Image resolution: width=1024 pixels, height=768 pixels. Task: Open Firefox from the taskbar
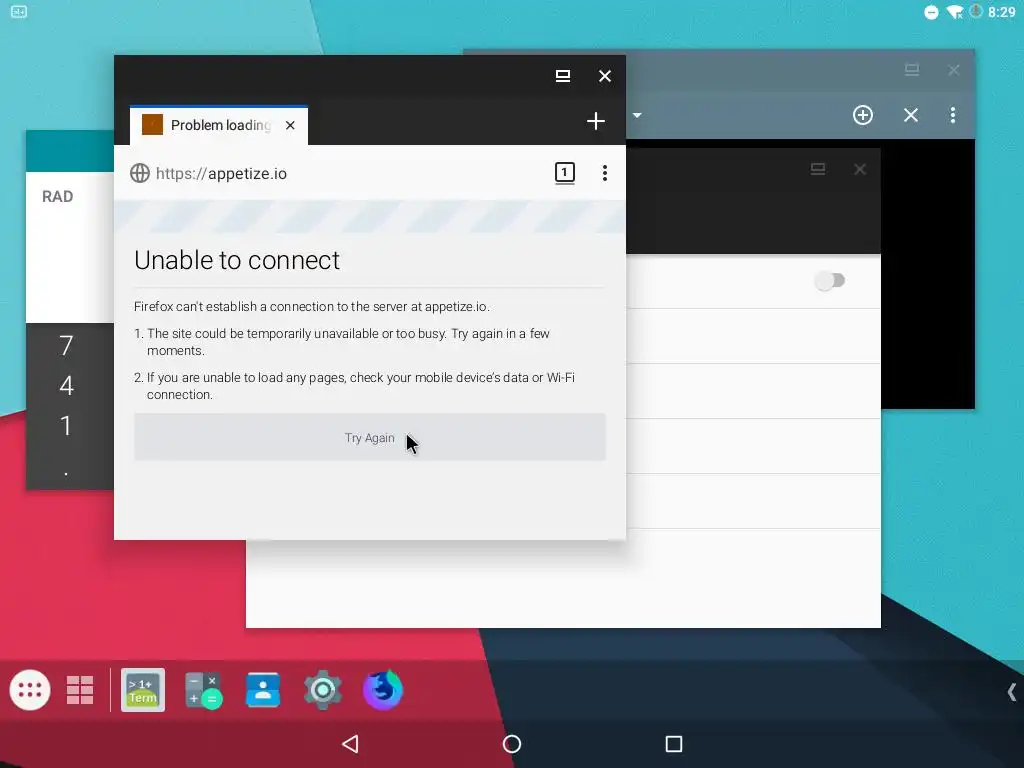(x=383, y=690)
